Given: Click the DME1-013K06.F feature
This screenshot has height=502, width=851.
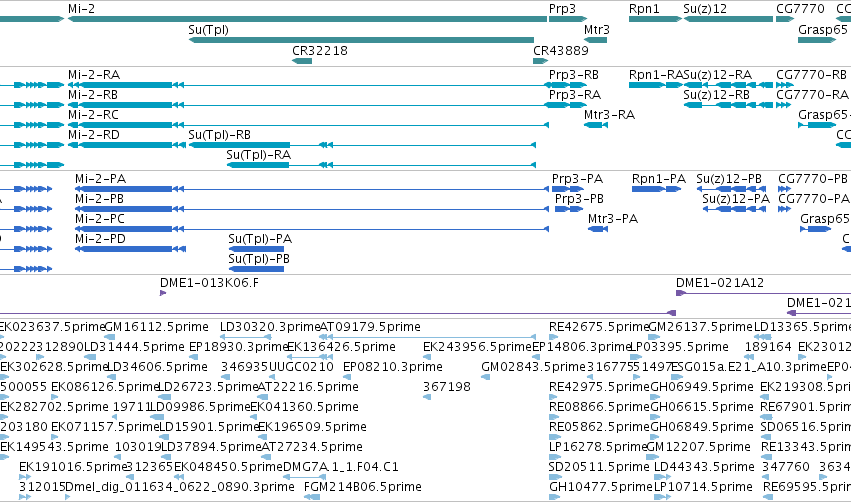Looking at the screenshot, I should pos(163,294).
